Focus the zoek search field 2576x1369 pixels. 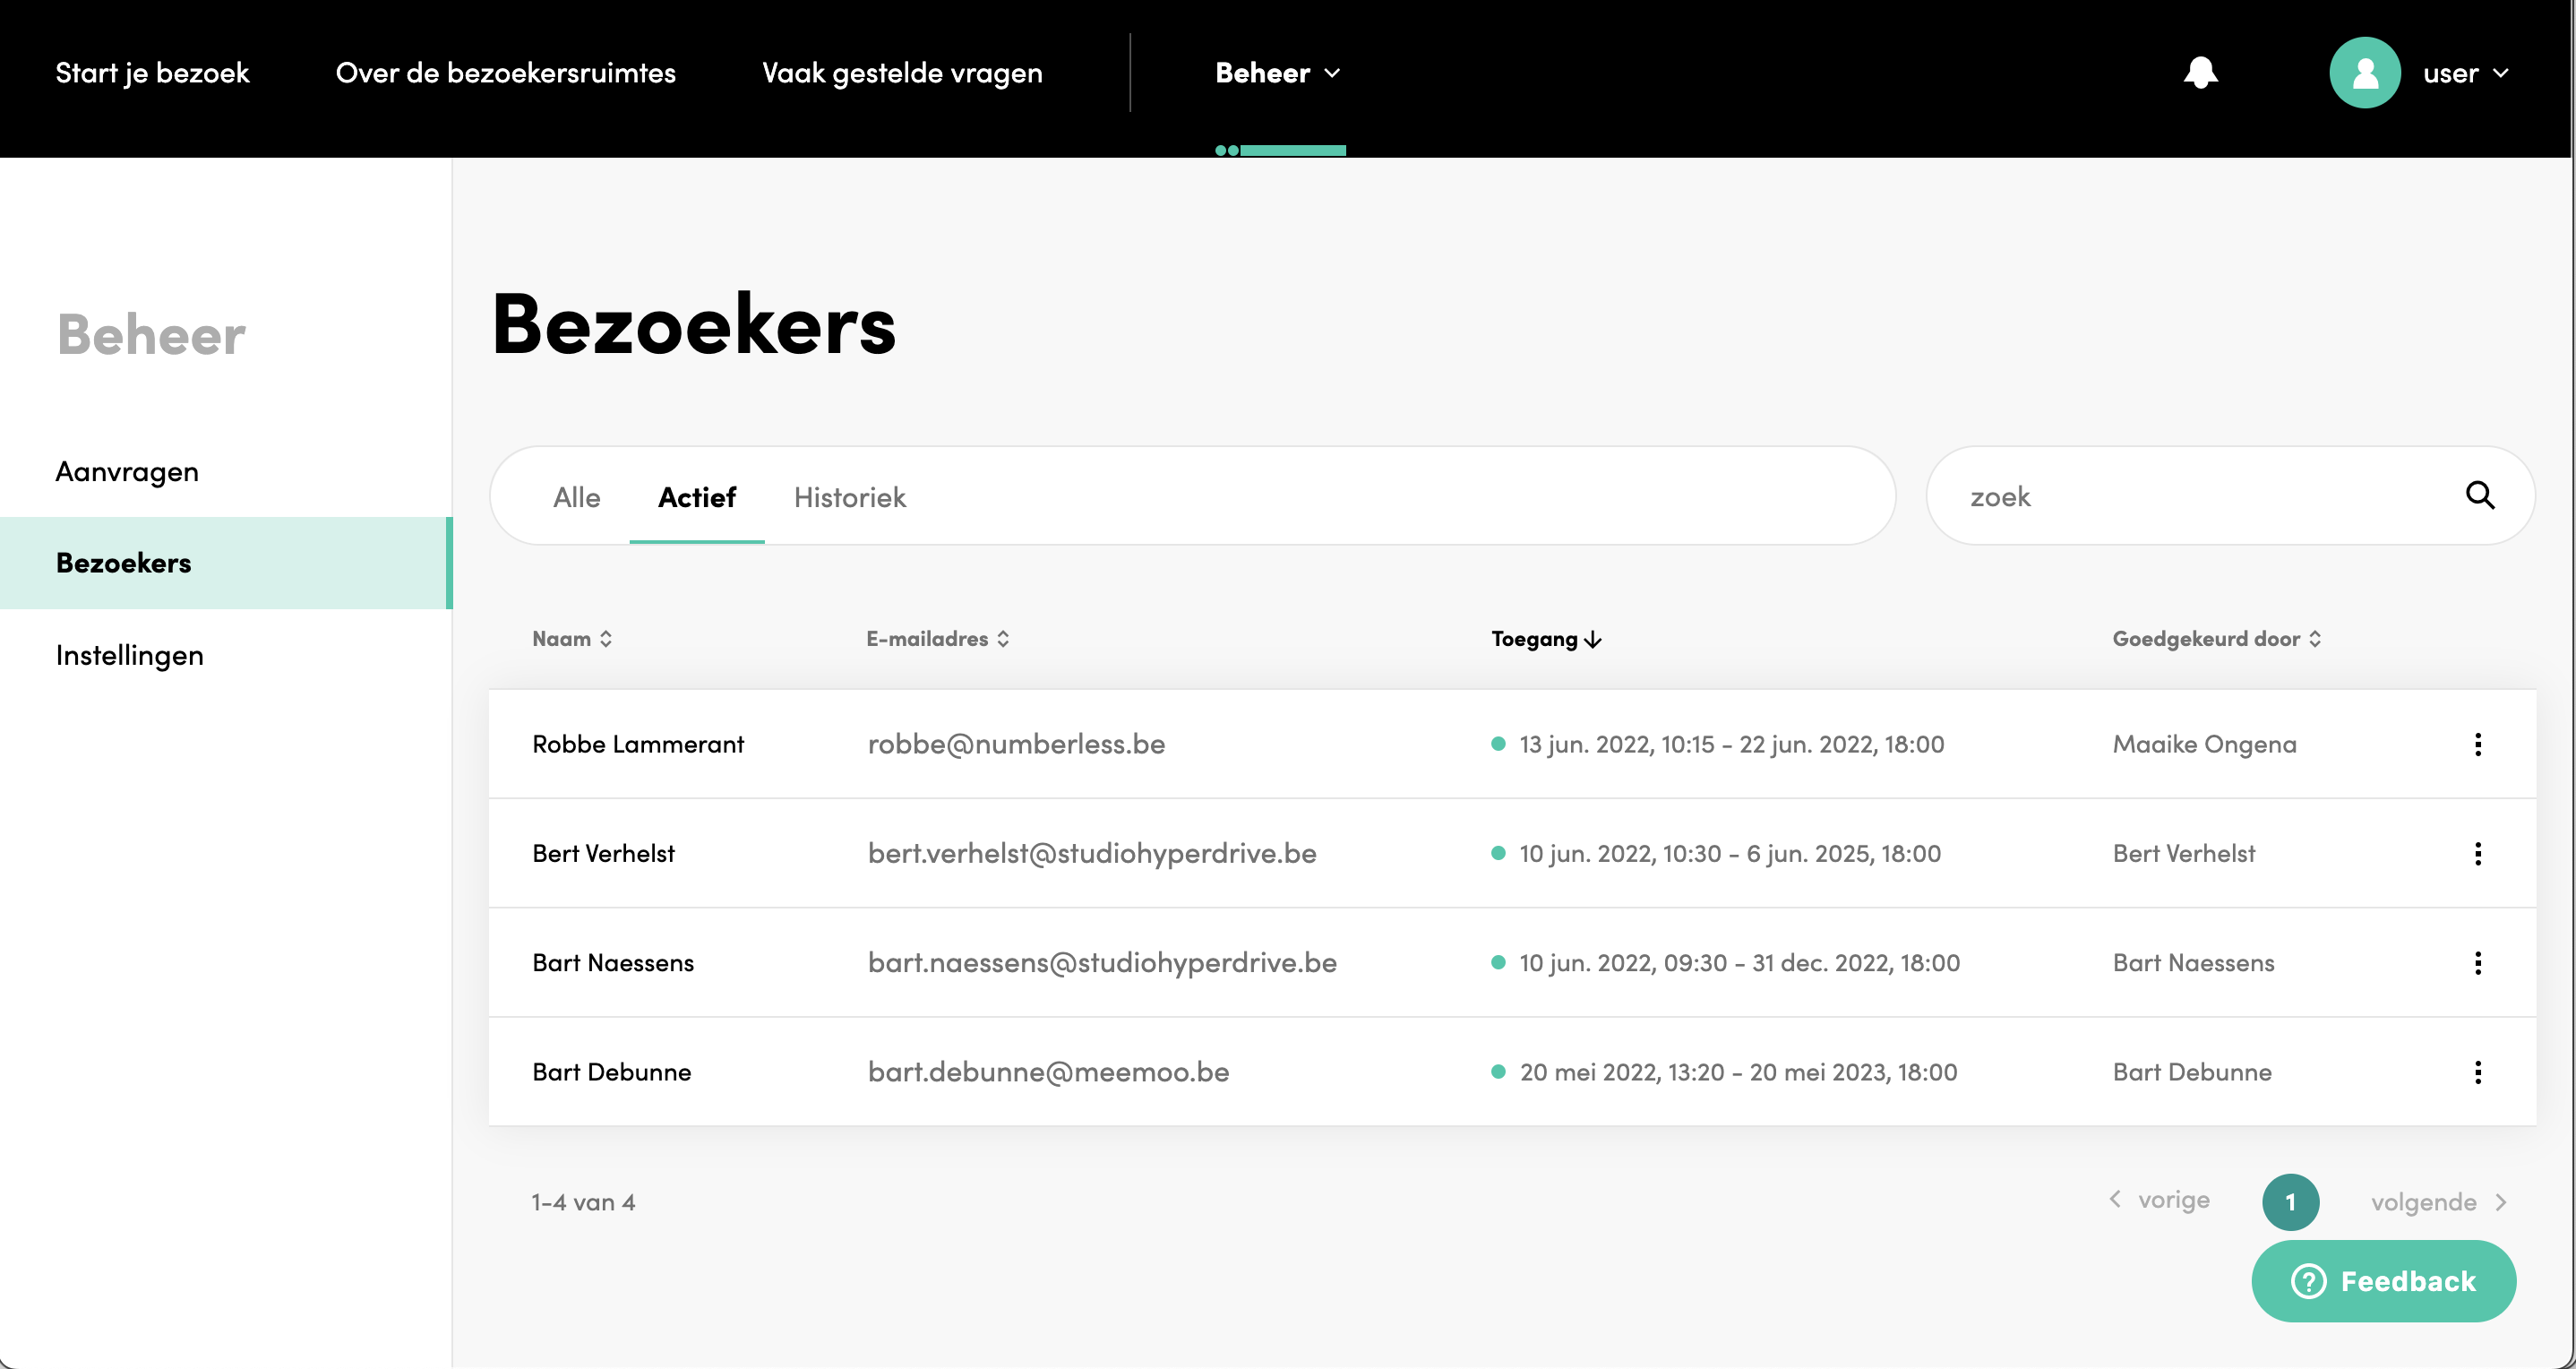2200,496
